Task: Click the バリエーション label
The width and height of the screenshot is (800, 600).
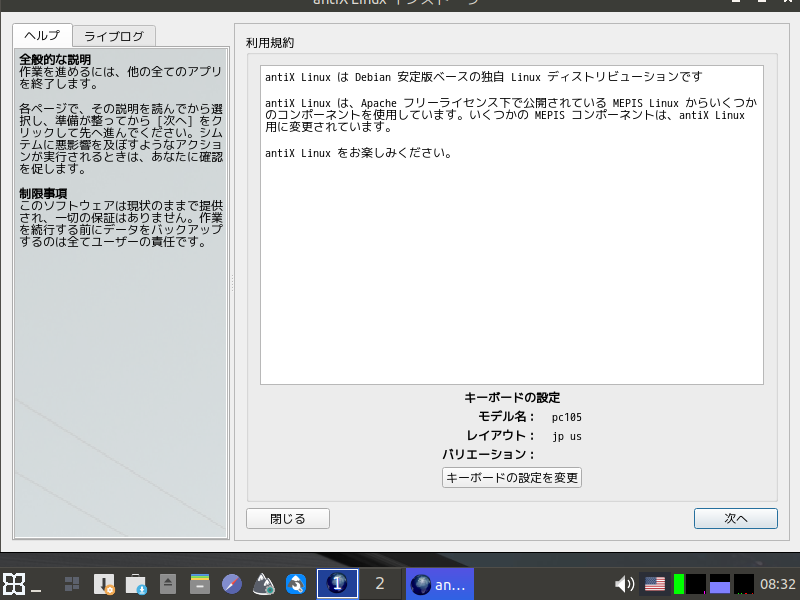Action: (488, 454)
